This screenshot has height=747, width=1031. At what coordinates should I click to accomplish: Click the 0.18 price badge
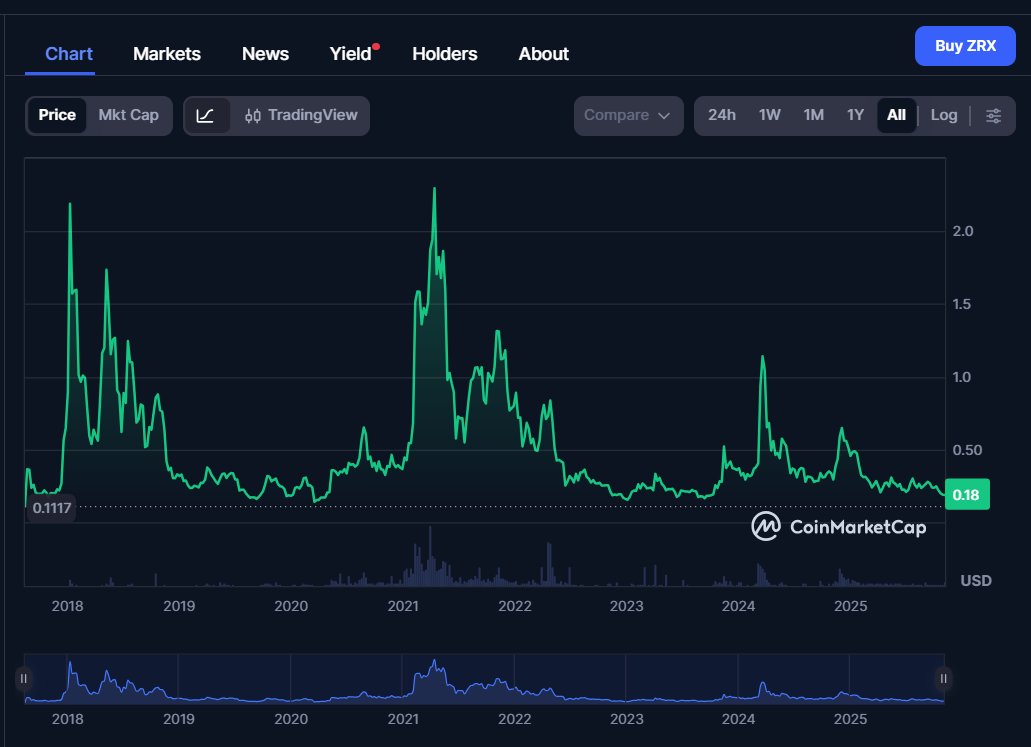click(x=966, y=493)
